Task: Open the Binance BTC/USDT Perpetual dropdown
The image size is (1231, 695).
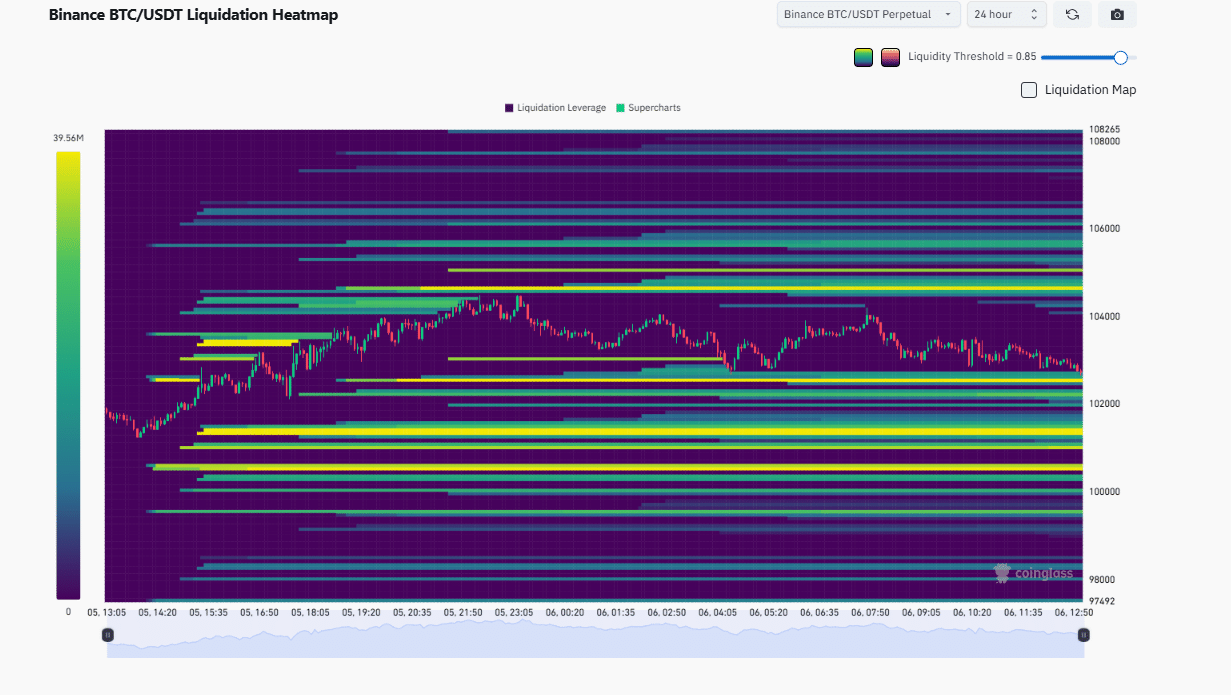Action: click(867, 15)
